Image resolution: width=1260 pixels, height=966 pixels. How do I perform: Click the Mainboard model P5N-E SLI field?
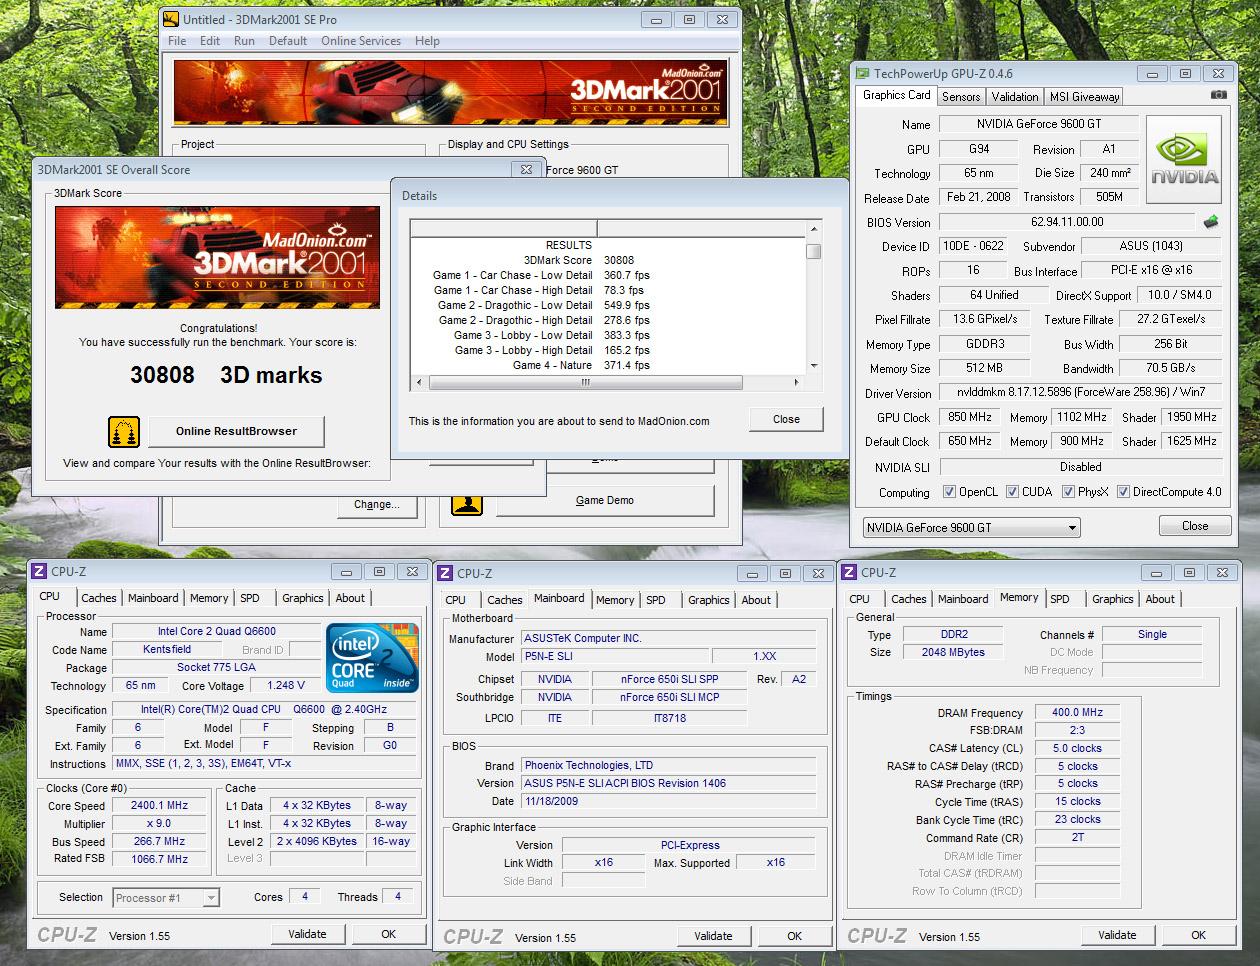point(615,657)
